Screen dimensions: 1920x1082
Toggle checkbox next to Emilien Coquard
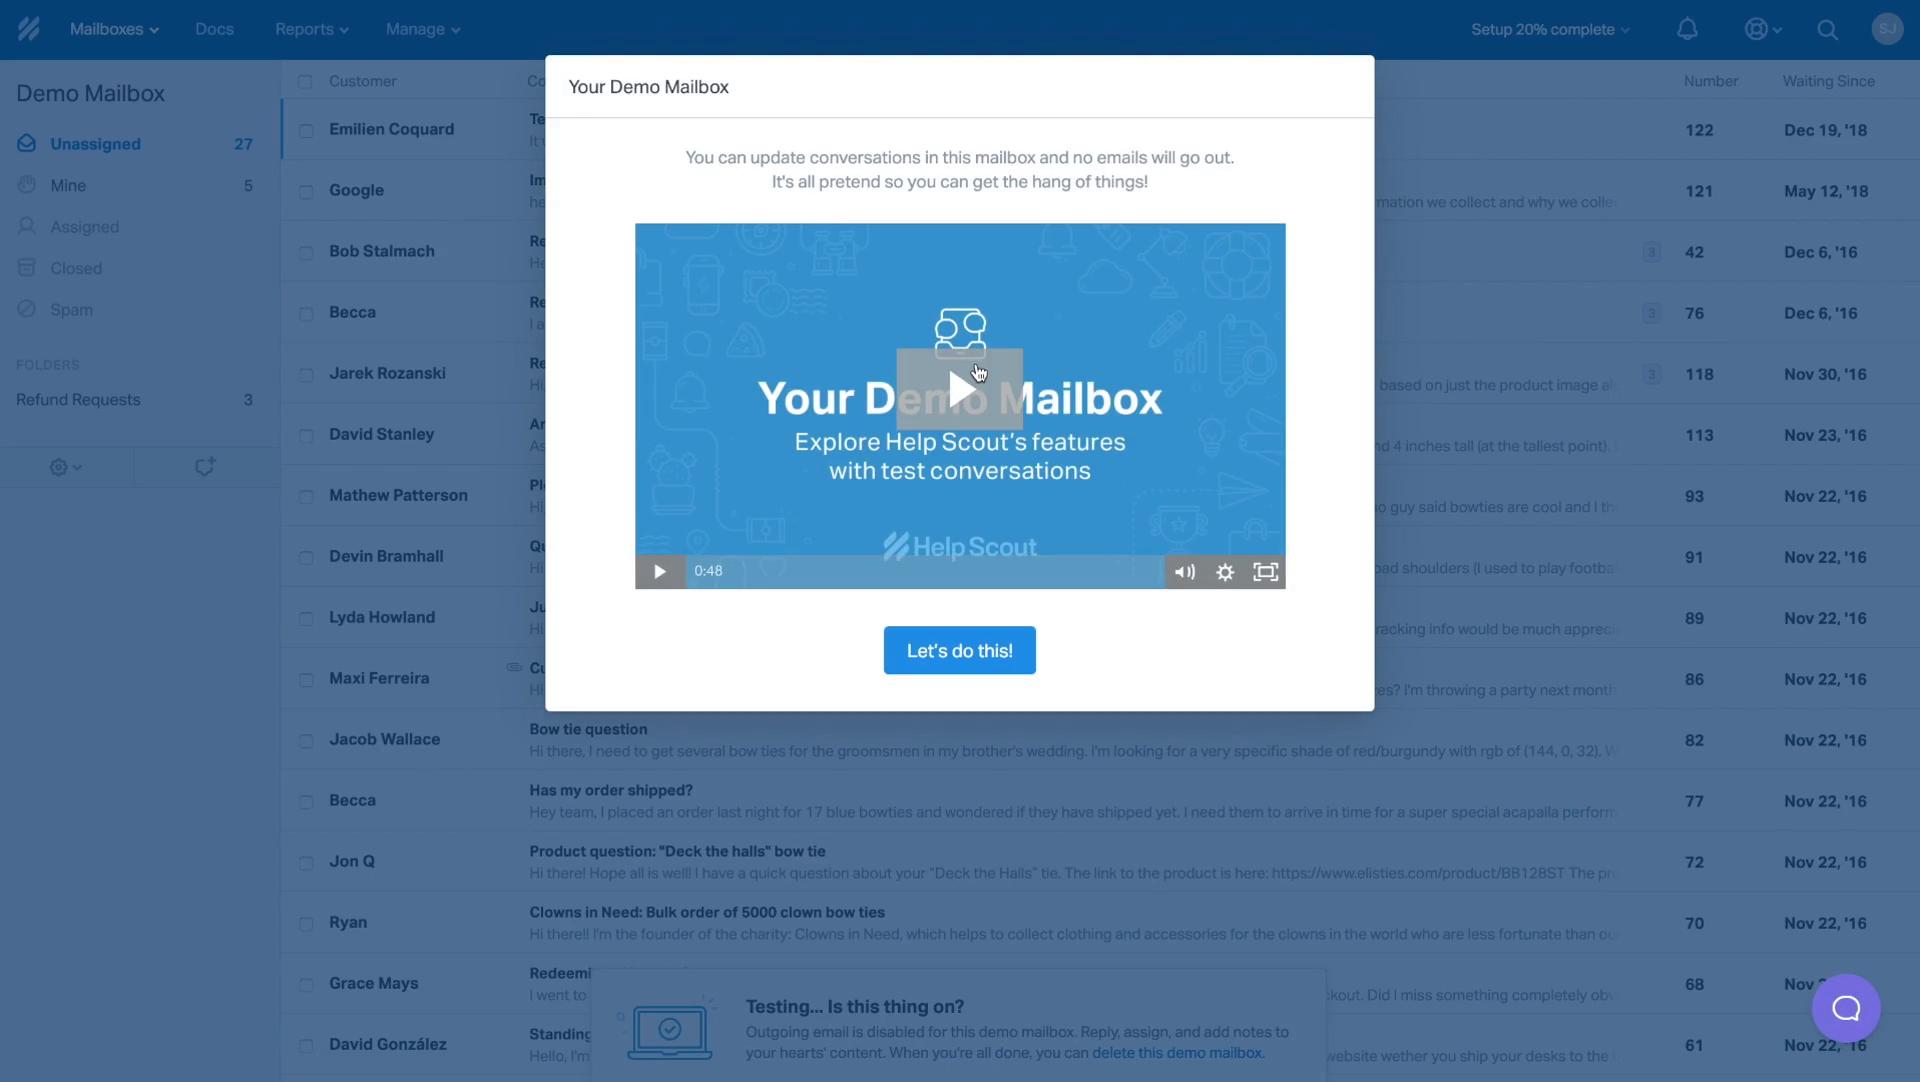(x=305, y=129)
